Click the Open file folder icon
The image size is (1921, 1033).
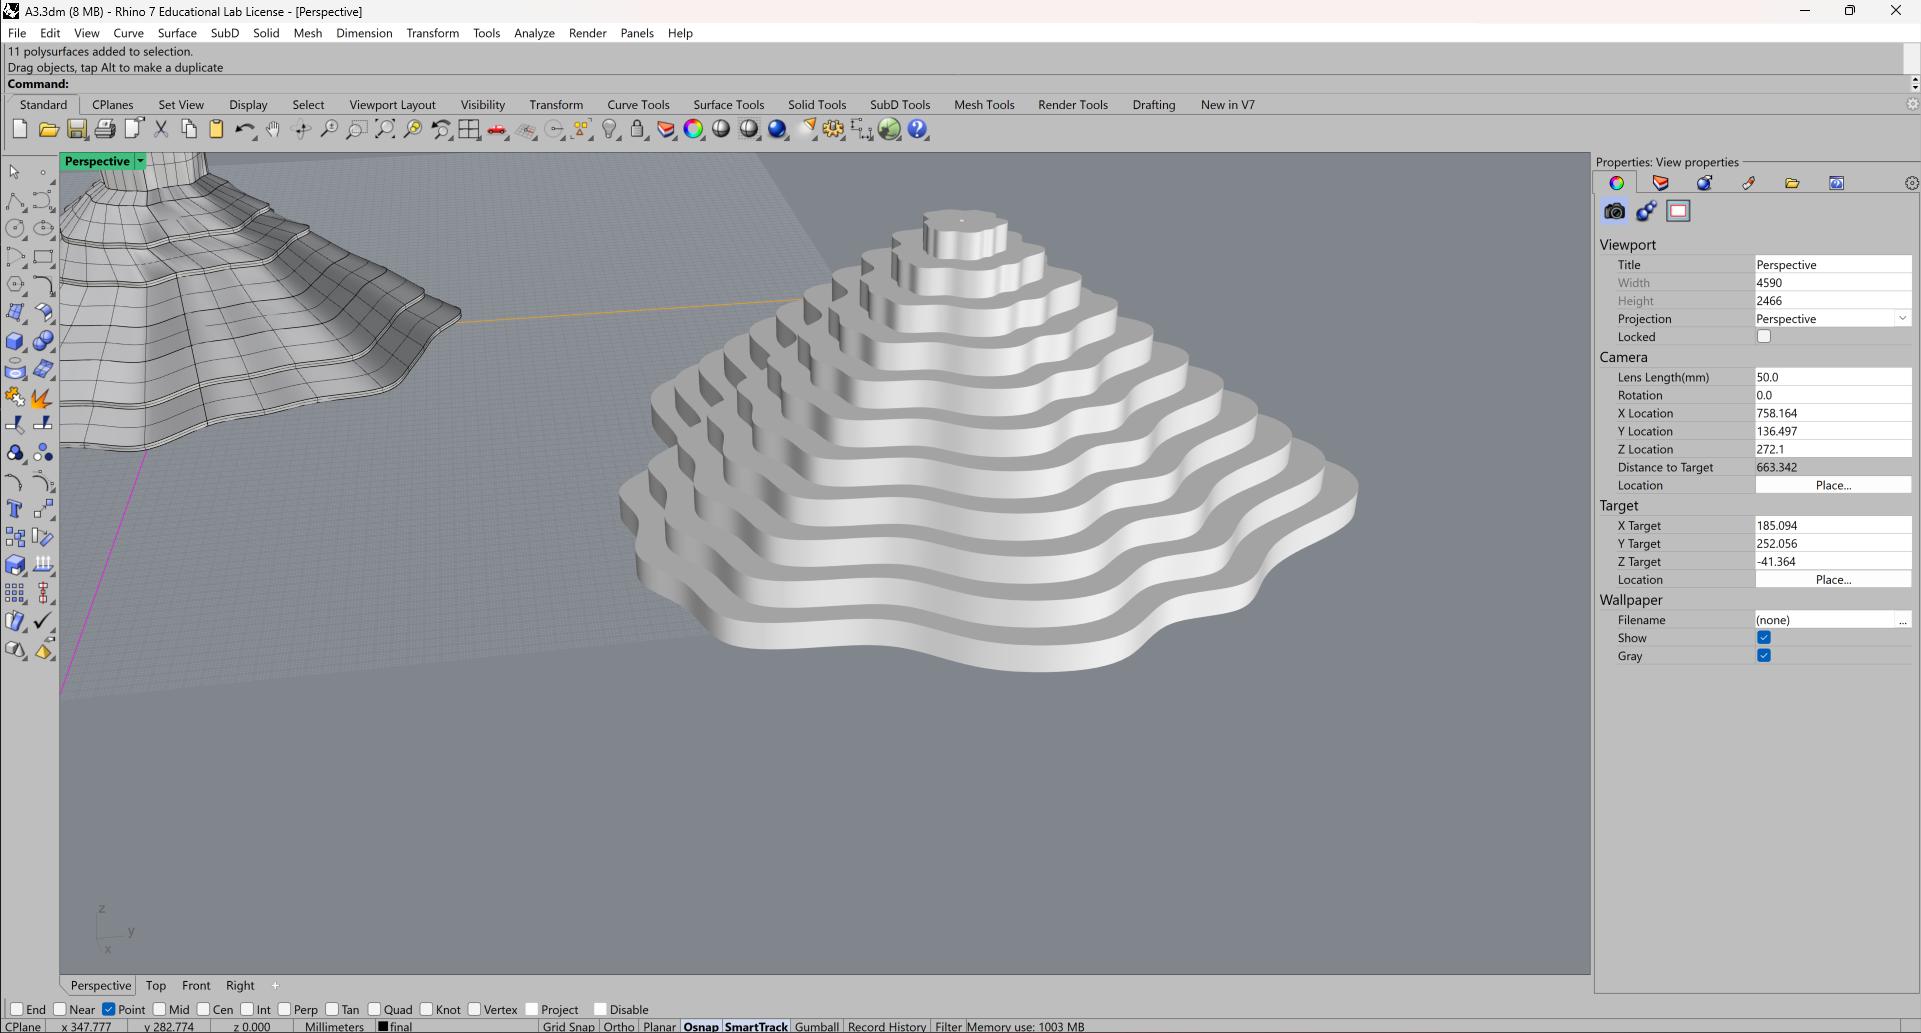48,129
